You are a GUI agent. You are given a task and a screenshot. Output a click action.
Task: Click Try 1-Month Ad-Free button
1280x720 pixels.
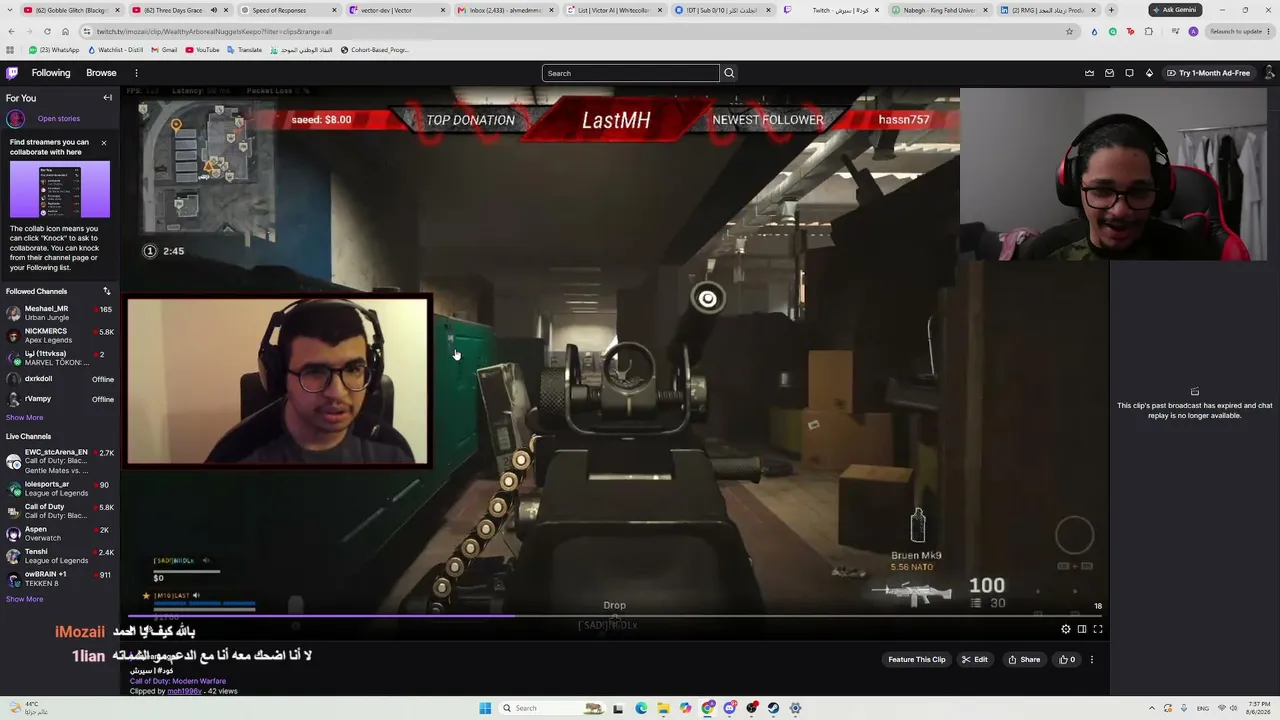coord(1209,73)
